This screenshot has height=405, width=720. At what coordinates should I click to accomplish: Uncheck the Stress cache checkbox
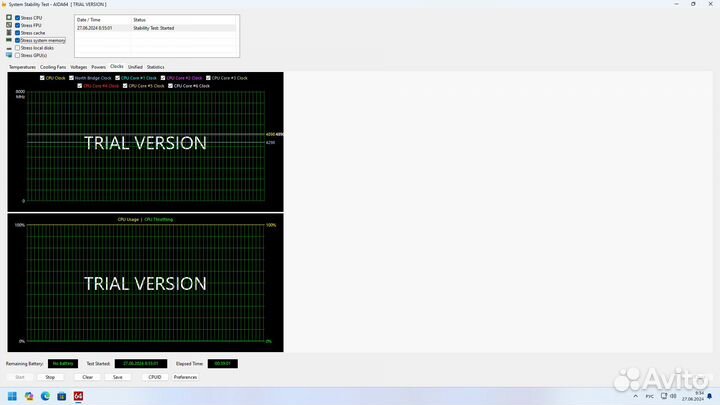point(17,33)
